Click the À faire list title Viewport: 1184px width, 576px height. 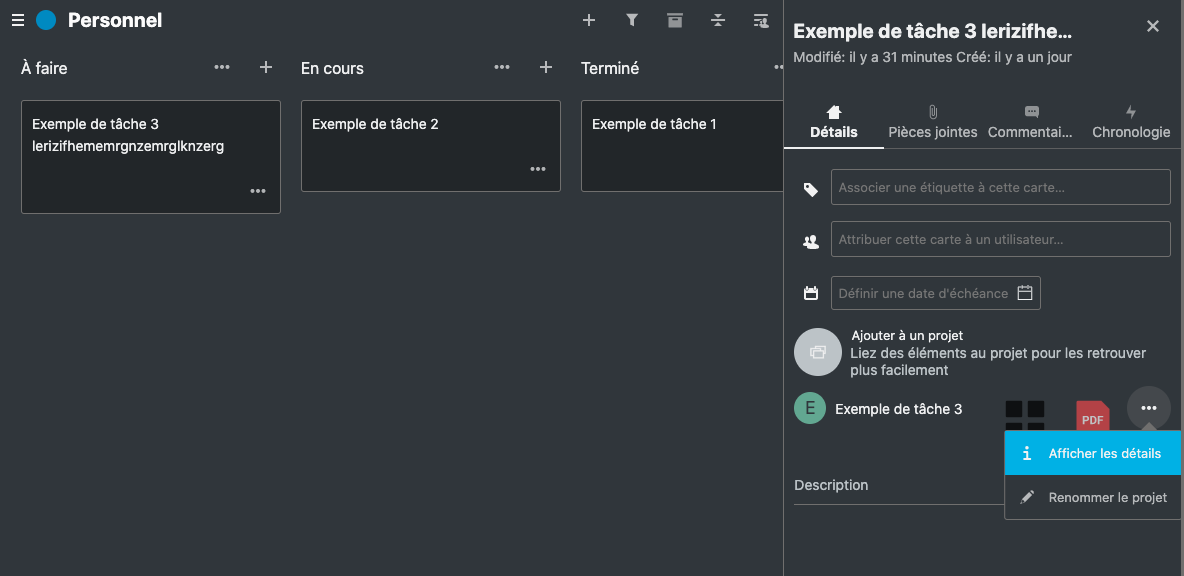(x=44, y=68)
